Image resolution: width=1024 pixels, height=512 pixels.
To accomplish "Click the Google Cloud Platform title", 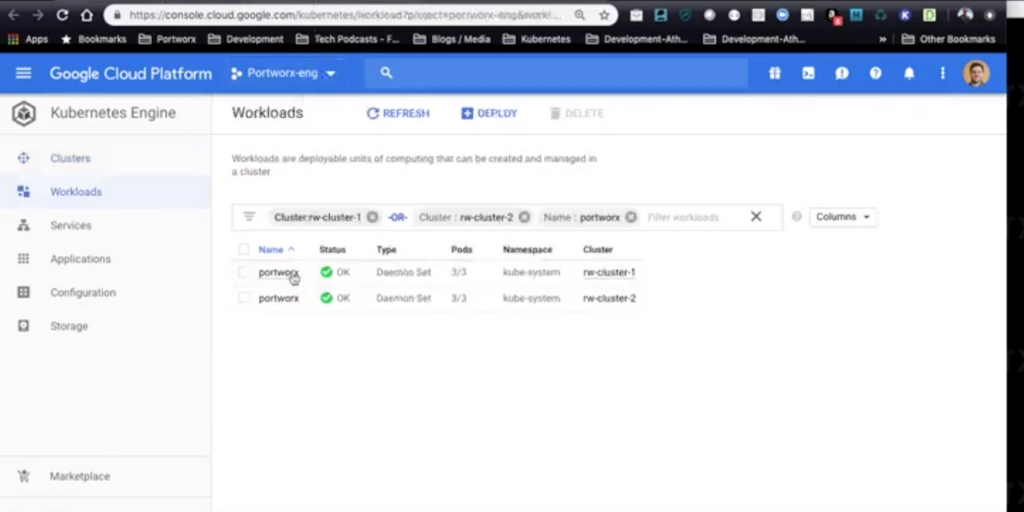I will click(131, 73).
